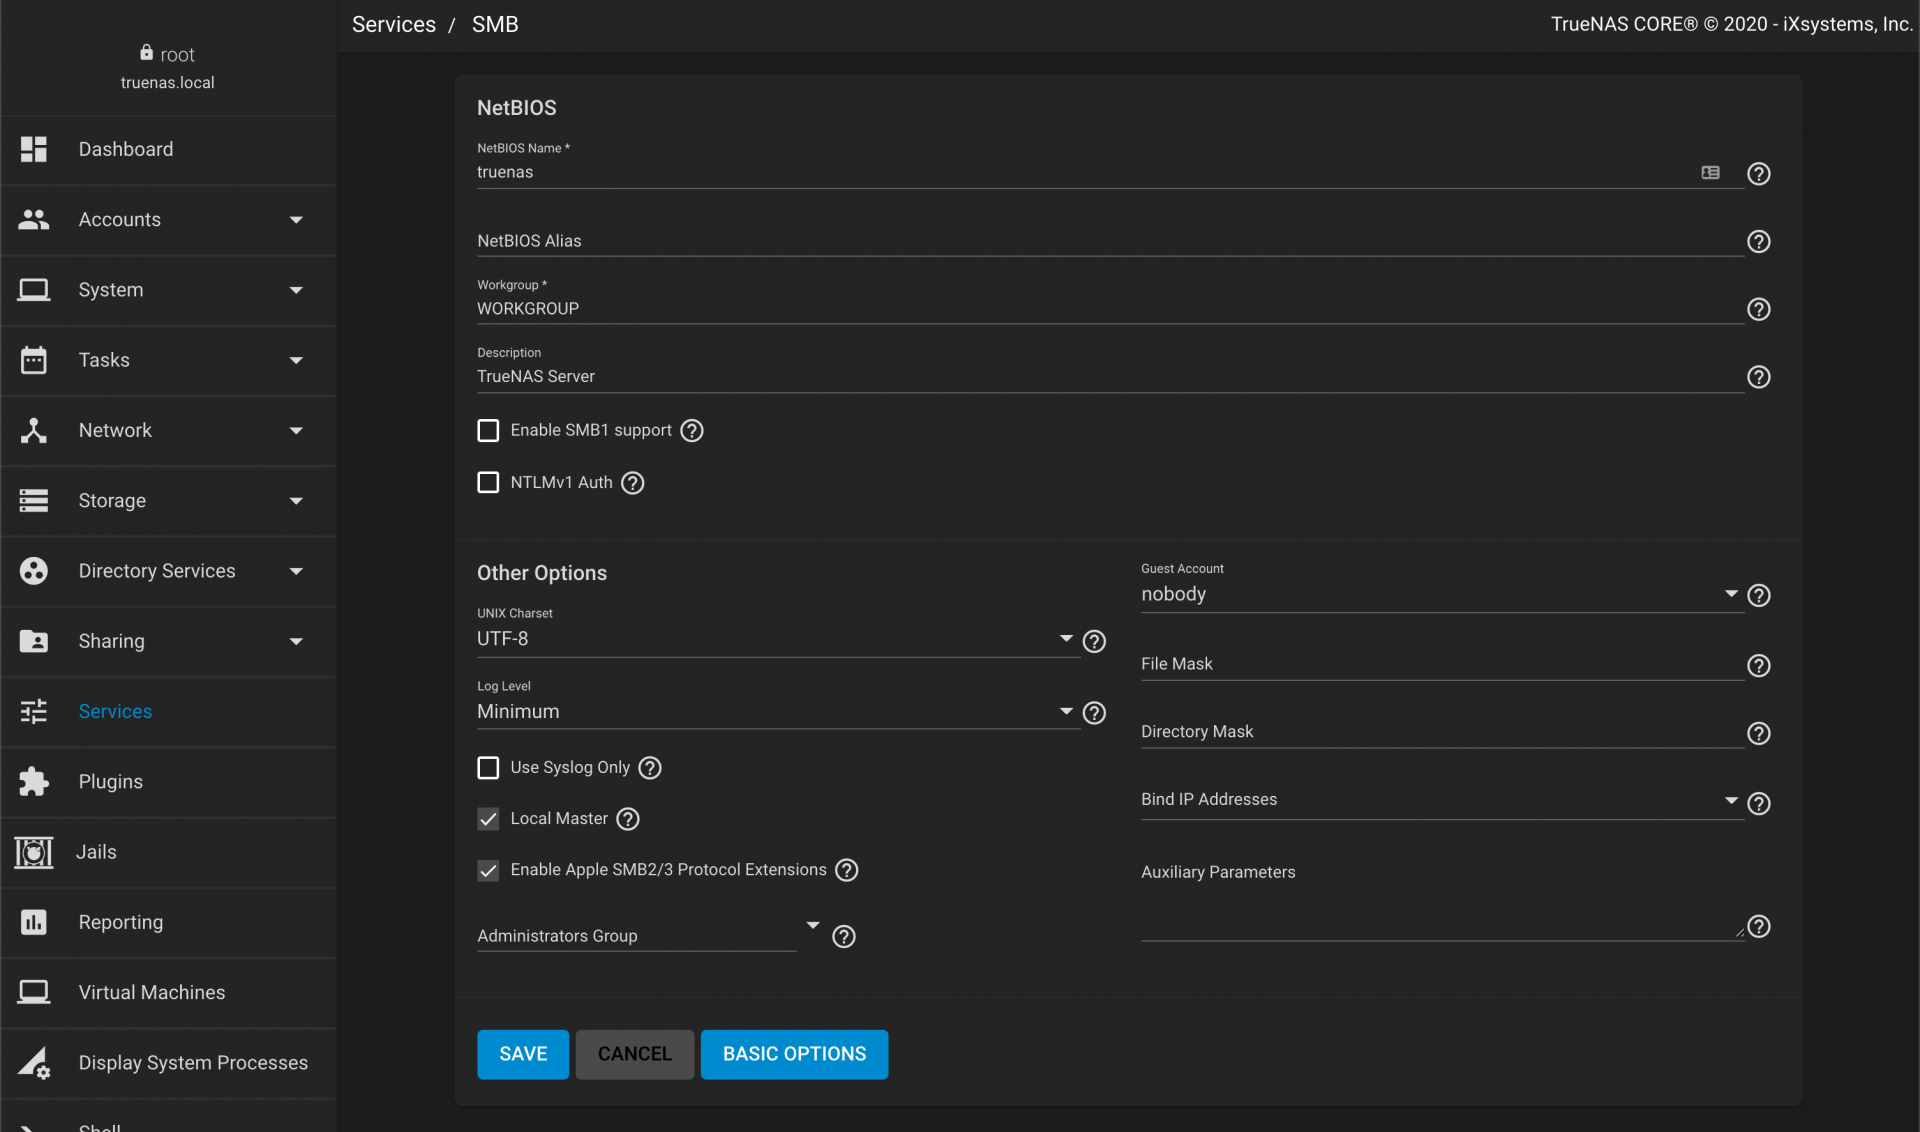This screenshot has height=1132, width=1920.
Task: Open help tooltip for NTLMv1 Auth
Action: (633, 483)
